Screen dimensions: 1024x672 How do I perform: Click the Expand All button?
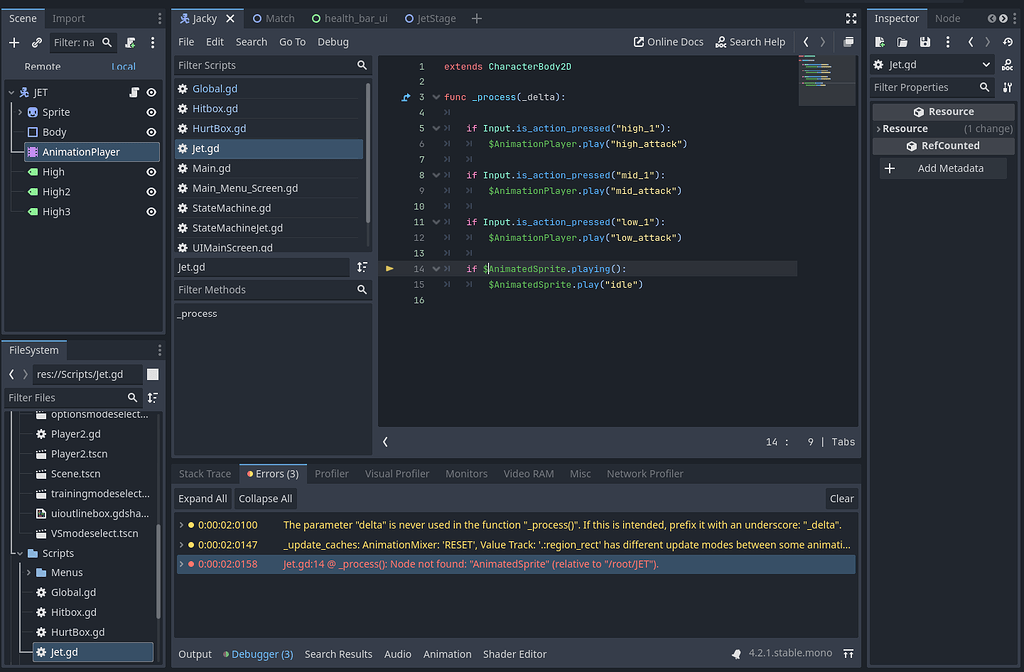click(x=203, y=498)
